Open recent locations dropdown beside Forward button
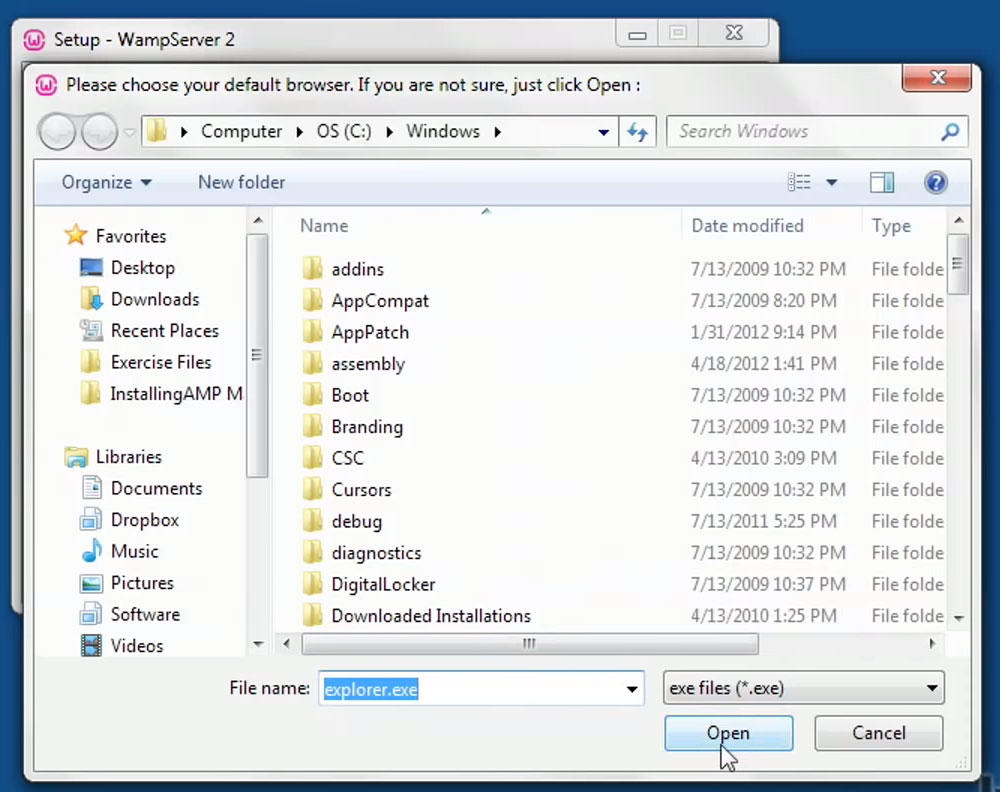 129,133
